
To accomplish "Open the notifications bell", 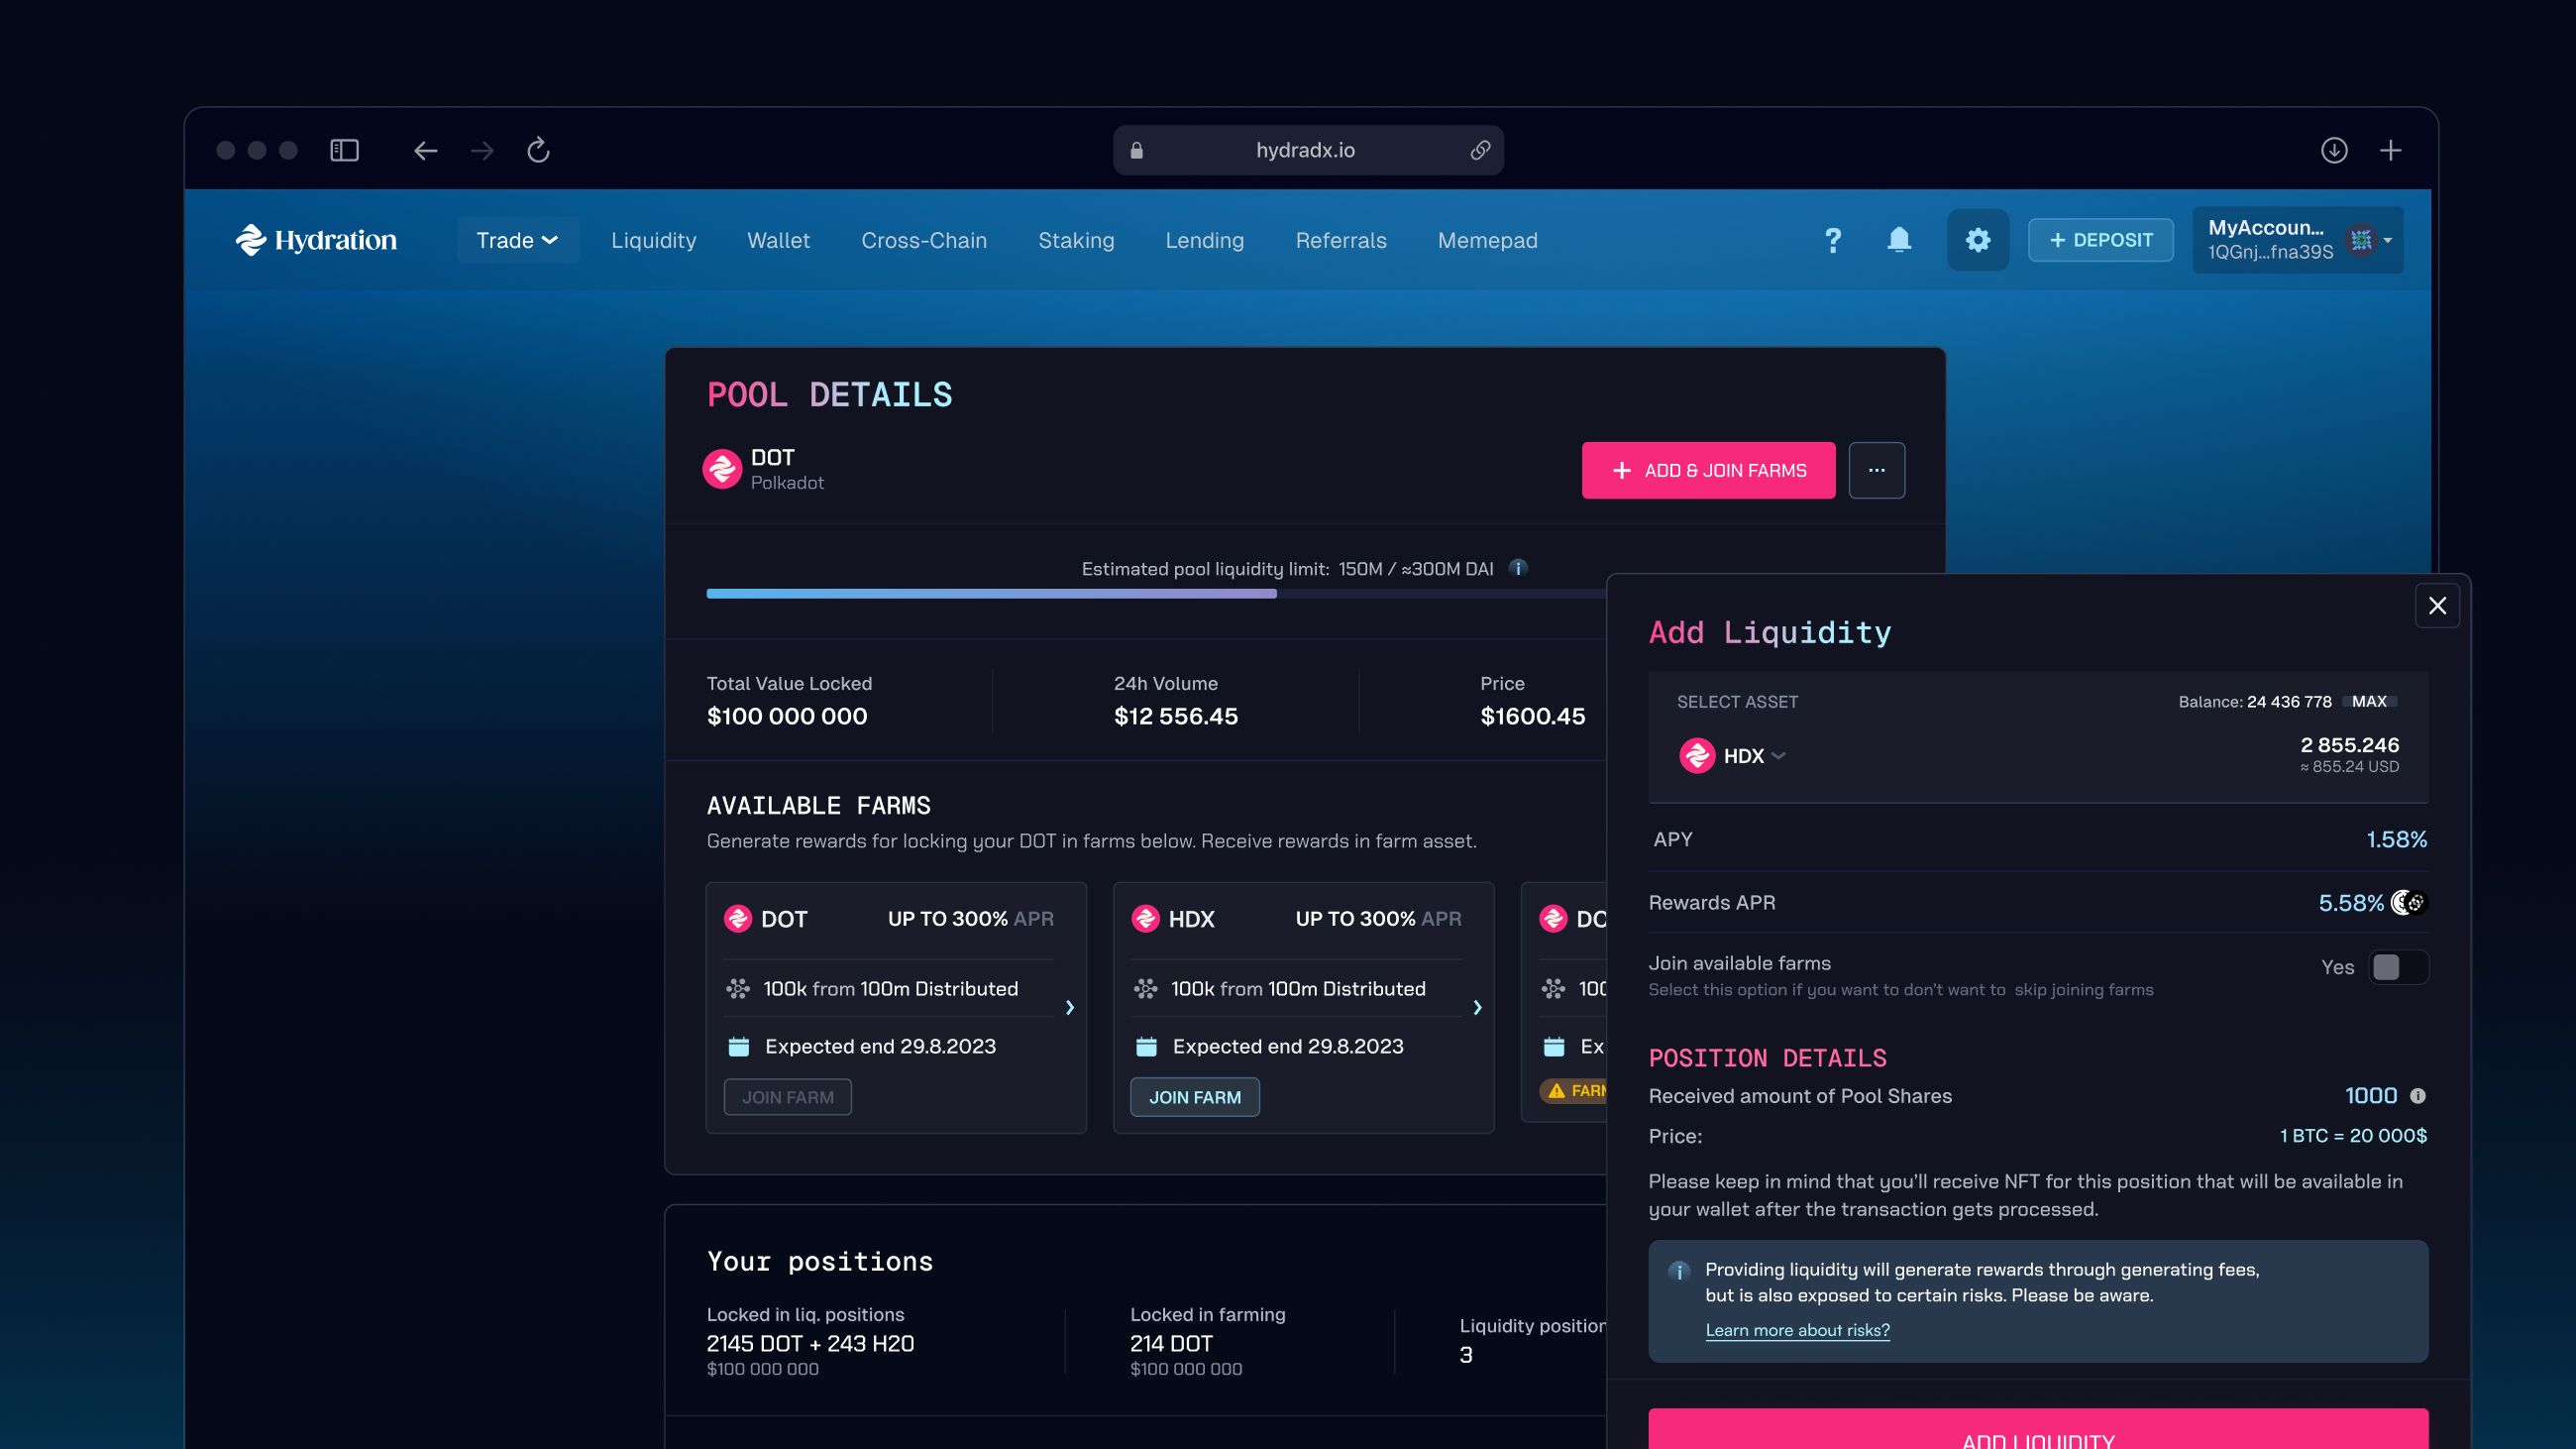I will (x=1898, y=240).
